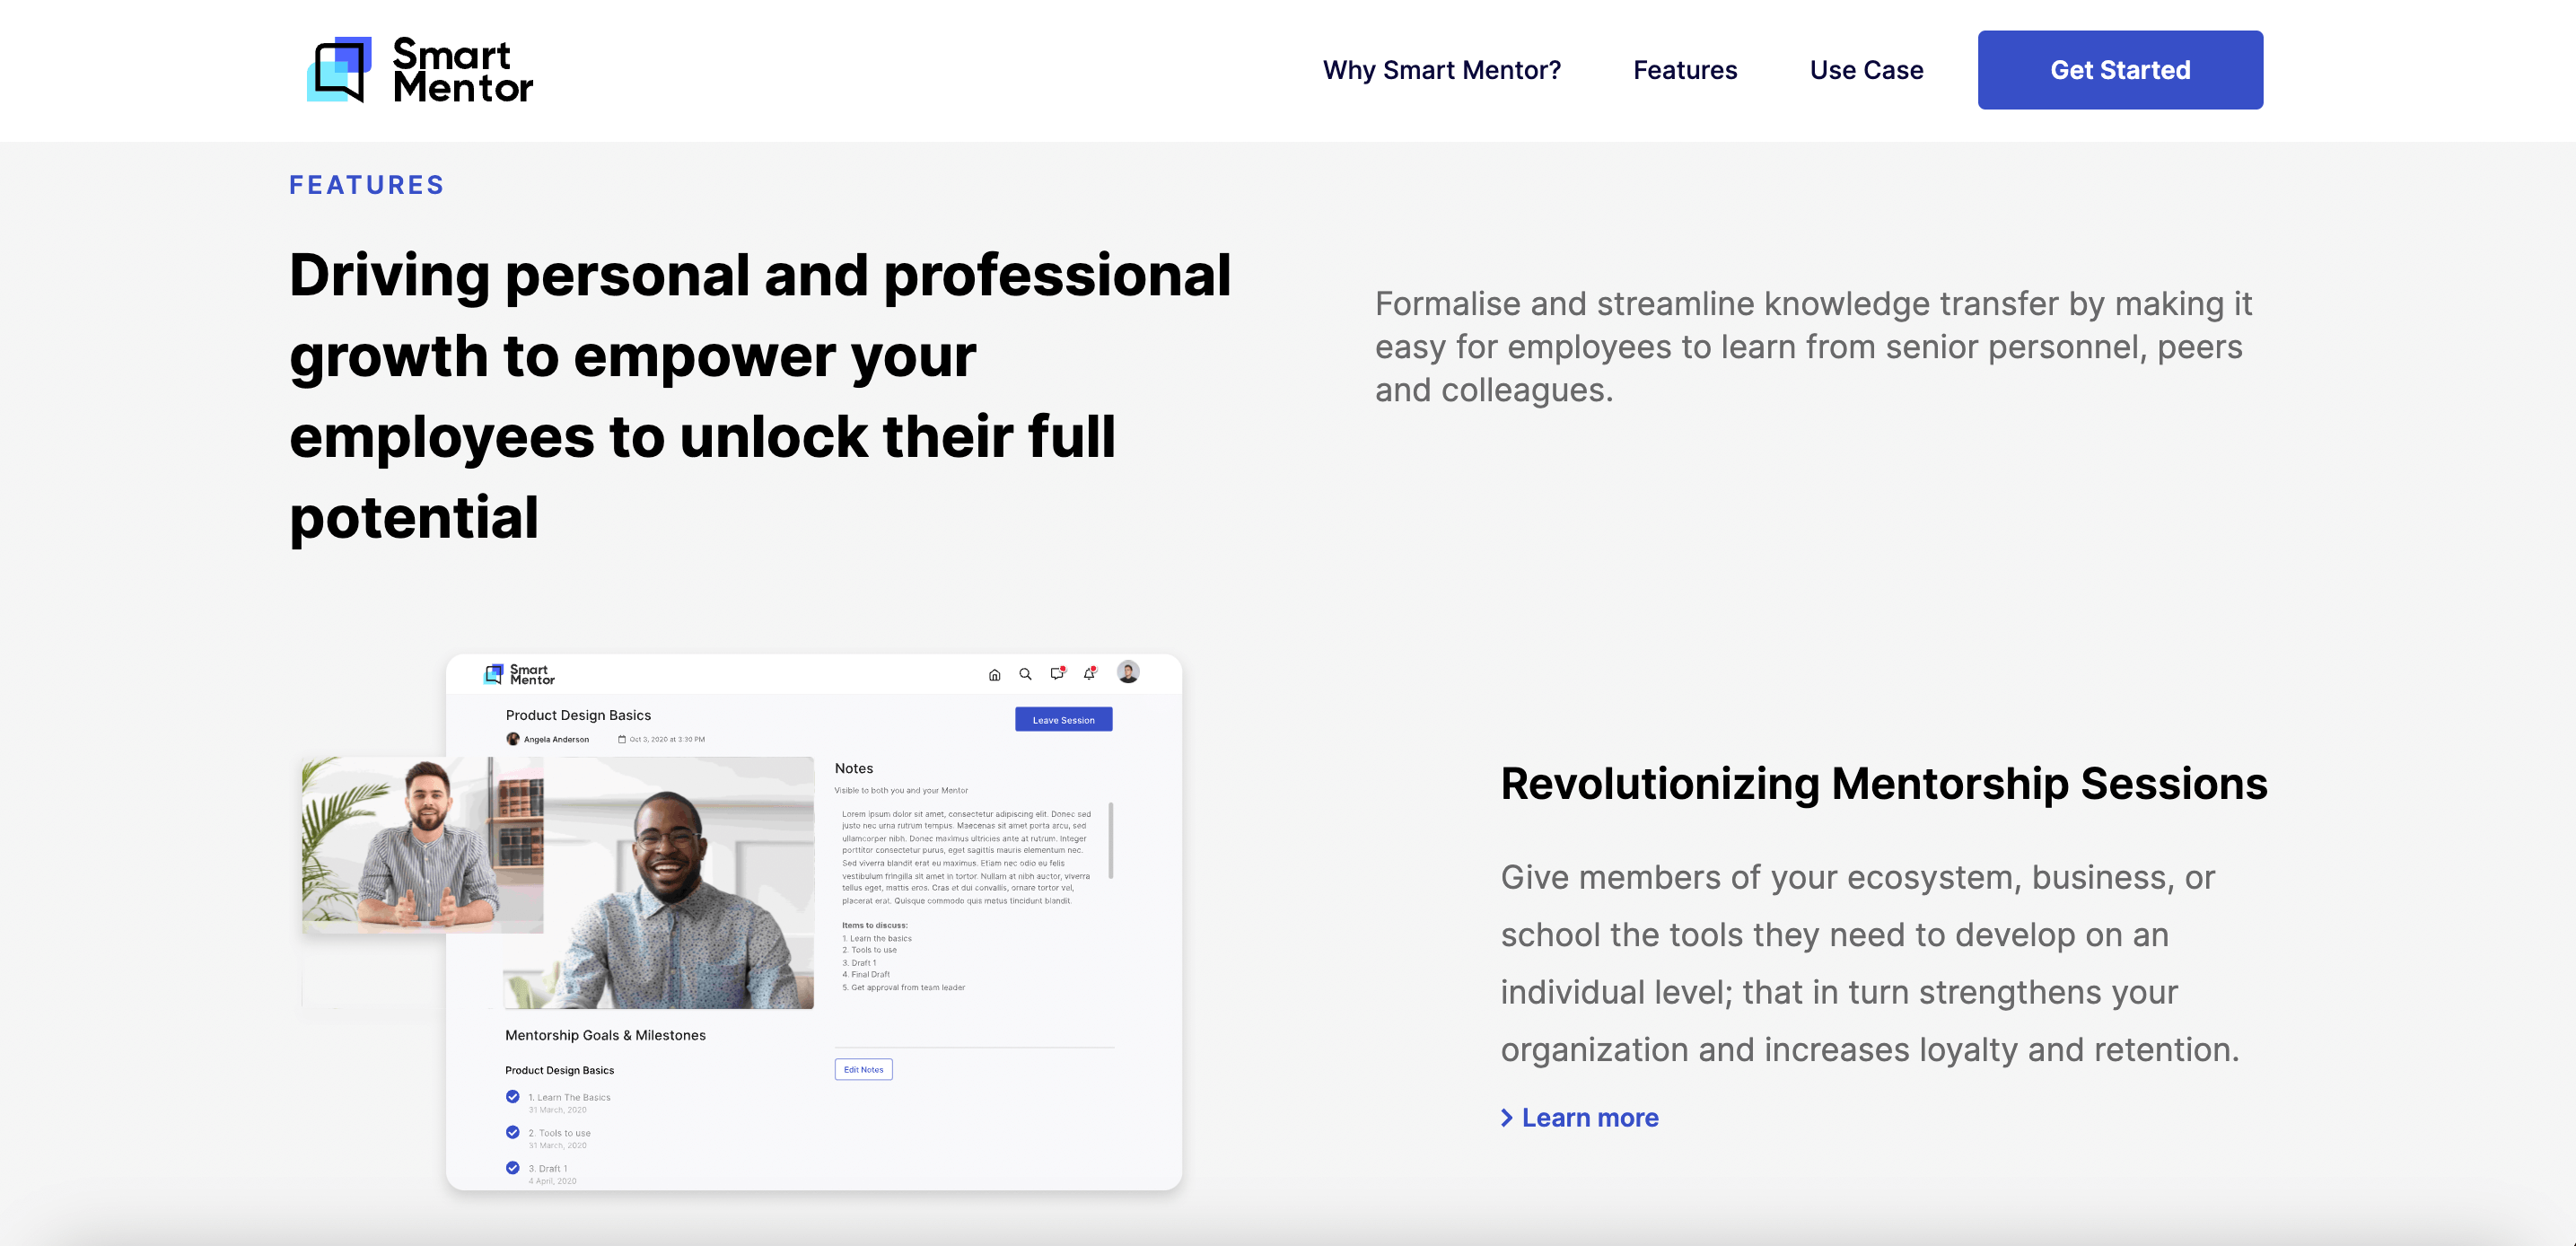Open the notification bell icon
The width and height of the screenshot is (2576, 1246).
tap(1089, 674)
